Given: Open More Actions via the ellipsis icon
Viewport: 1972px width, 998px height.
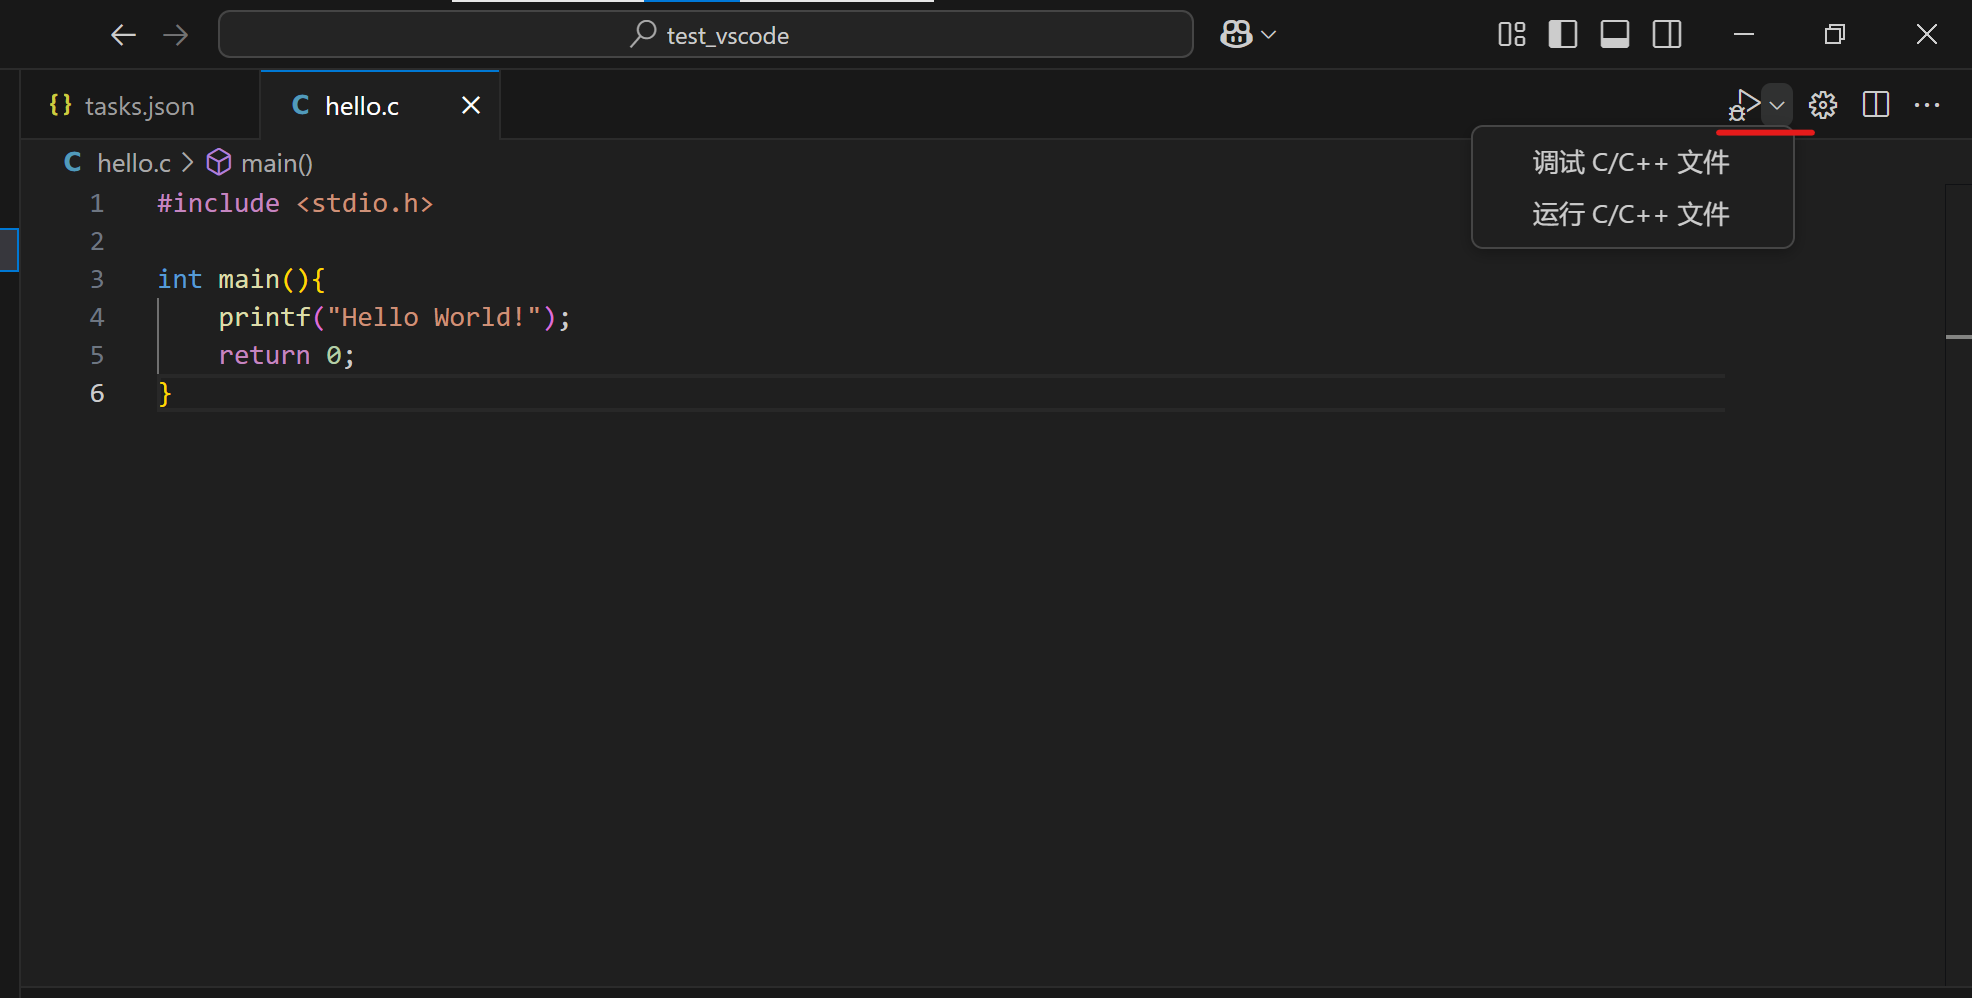Looking at the screenshot, I should pos(1927,105).
